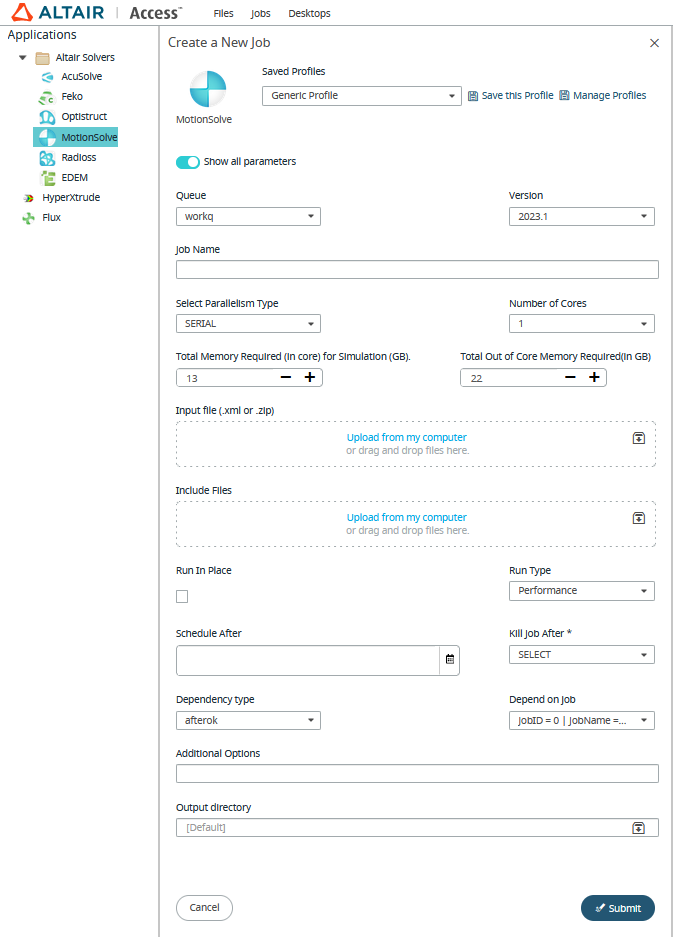The width and height of the screenshot is (673, 937).
Task: Select the OptiStruct solver icon
Action: coord(47,117)
